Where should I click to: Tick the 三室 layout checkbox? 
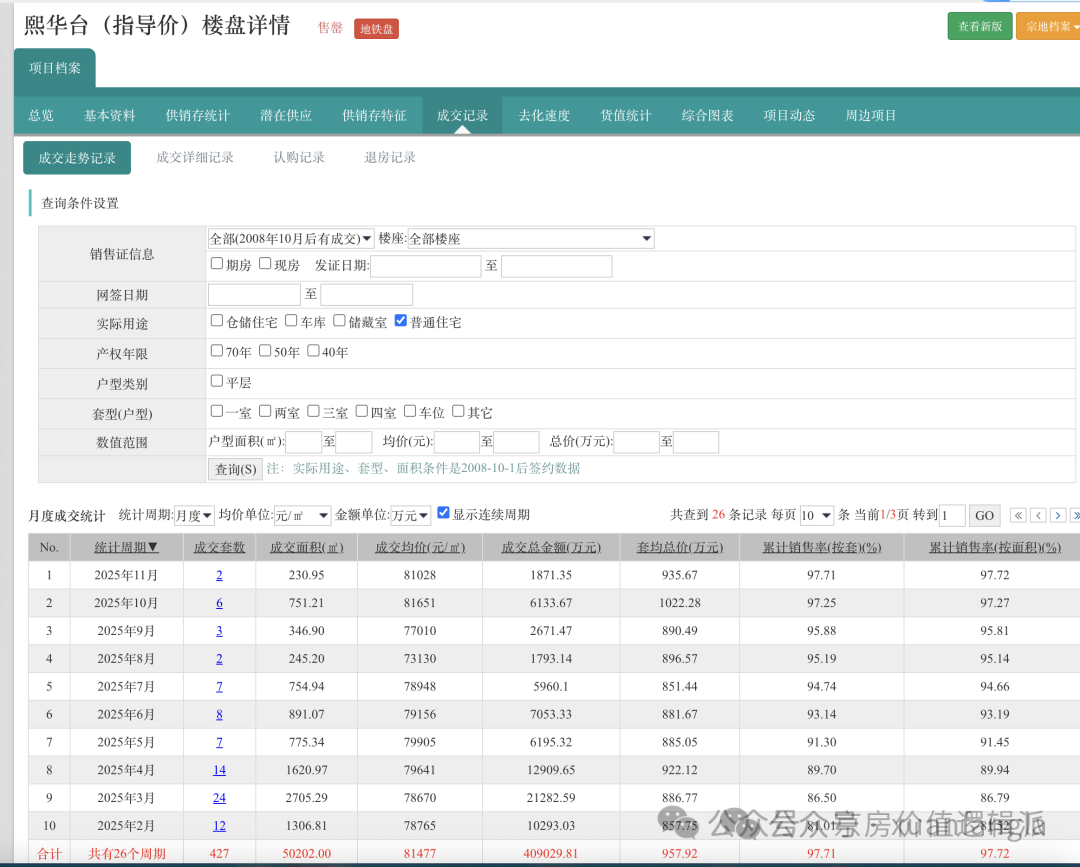(313, 411)
